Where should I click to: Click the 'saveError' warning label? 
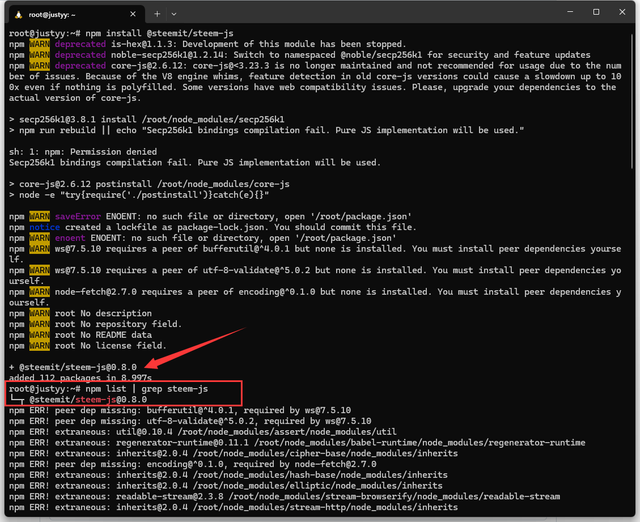point(78,216)
